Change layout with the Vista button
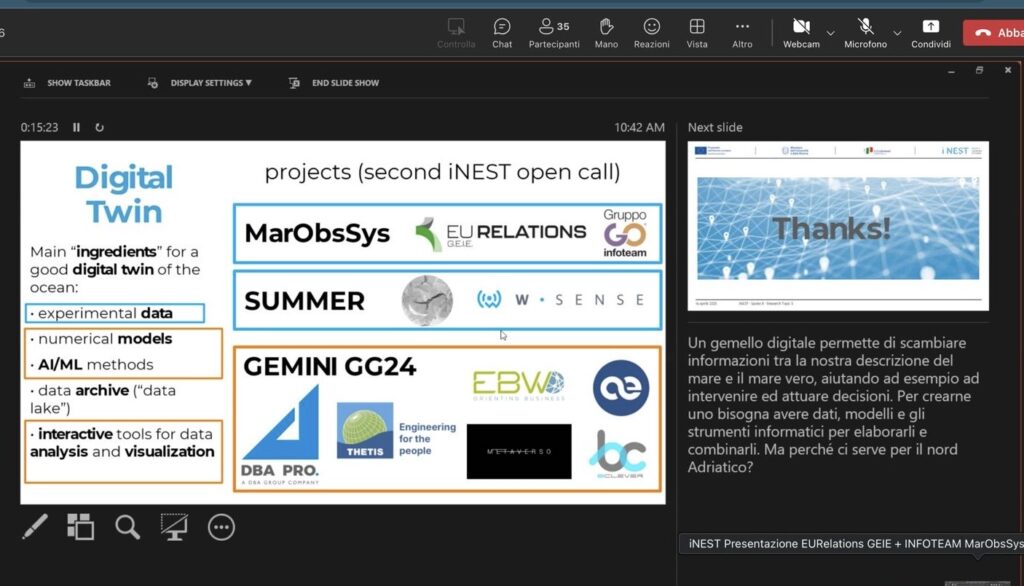Screen dimensions: 1024x586 697,33
